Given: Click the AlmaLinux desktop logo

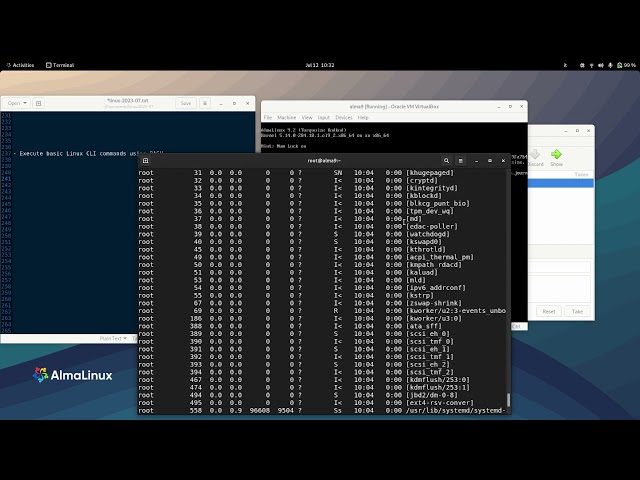Looking at the screenshot, I should point(73,375).
